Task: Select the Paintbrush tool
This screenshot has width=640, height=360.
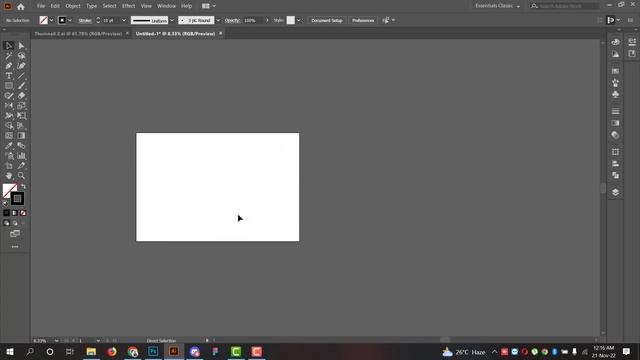Action: 21,86
